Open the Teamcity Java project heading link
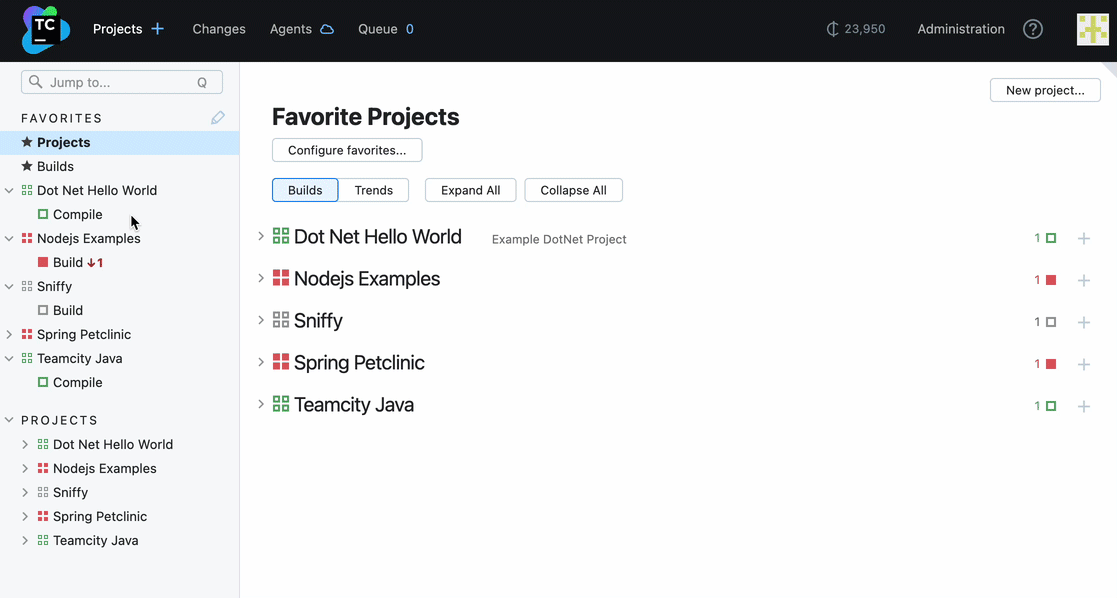Image resolution: width=1117 pixels, height=598 pixels. [x=354, y=404]
